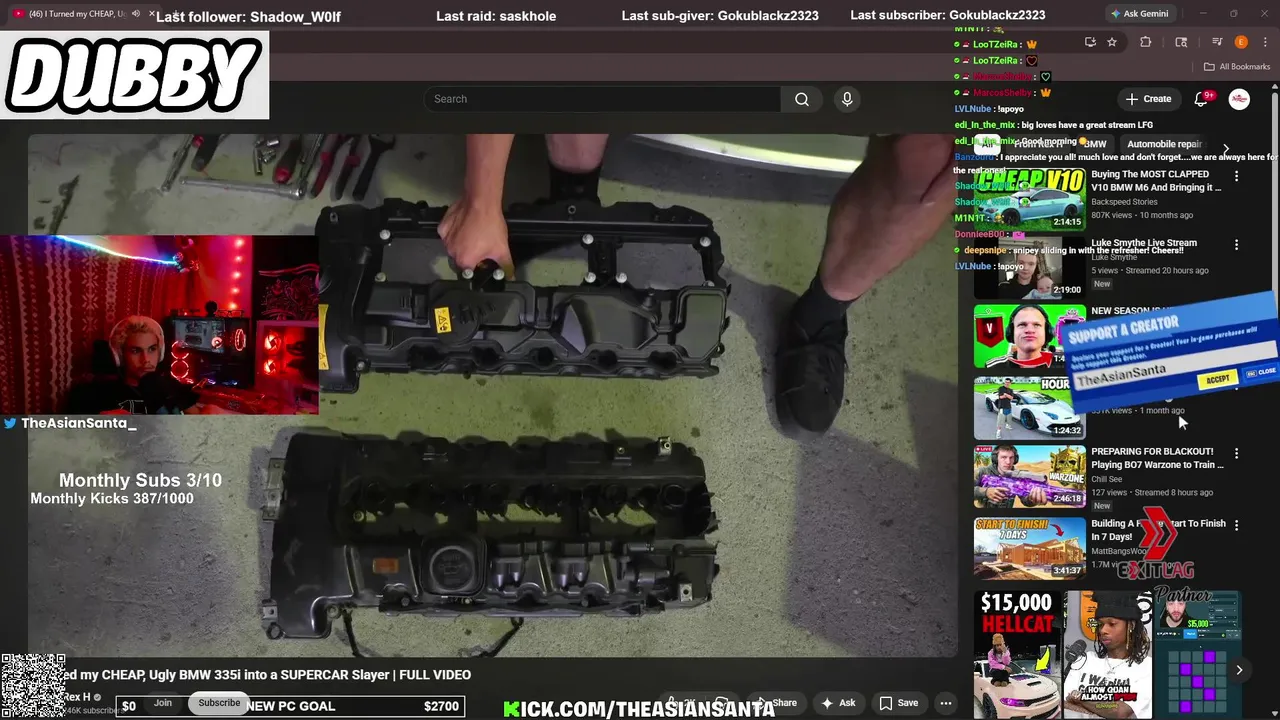
Task: Click the Create button
Action: [x=1148, y=99]
